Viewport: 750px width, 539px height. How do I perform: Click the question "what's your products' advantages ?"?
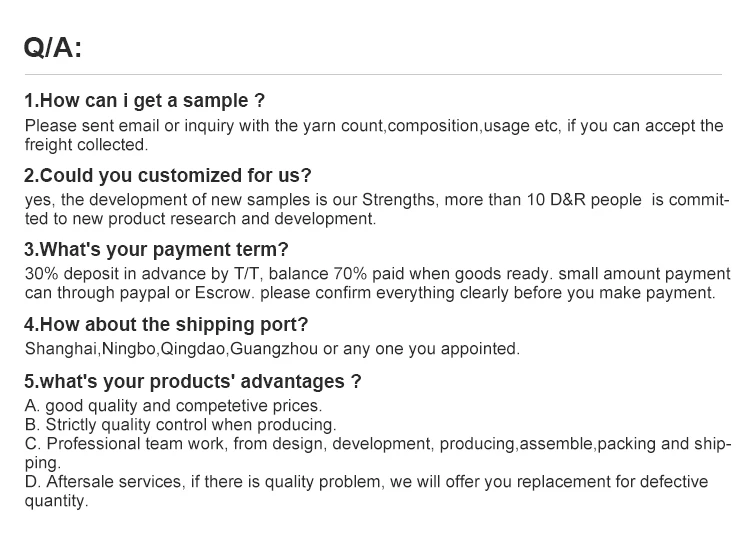tap(193, 382)
